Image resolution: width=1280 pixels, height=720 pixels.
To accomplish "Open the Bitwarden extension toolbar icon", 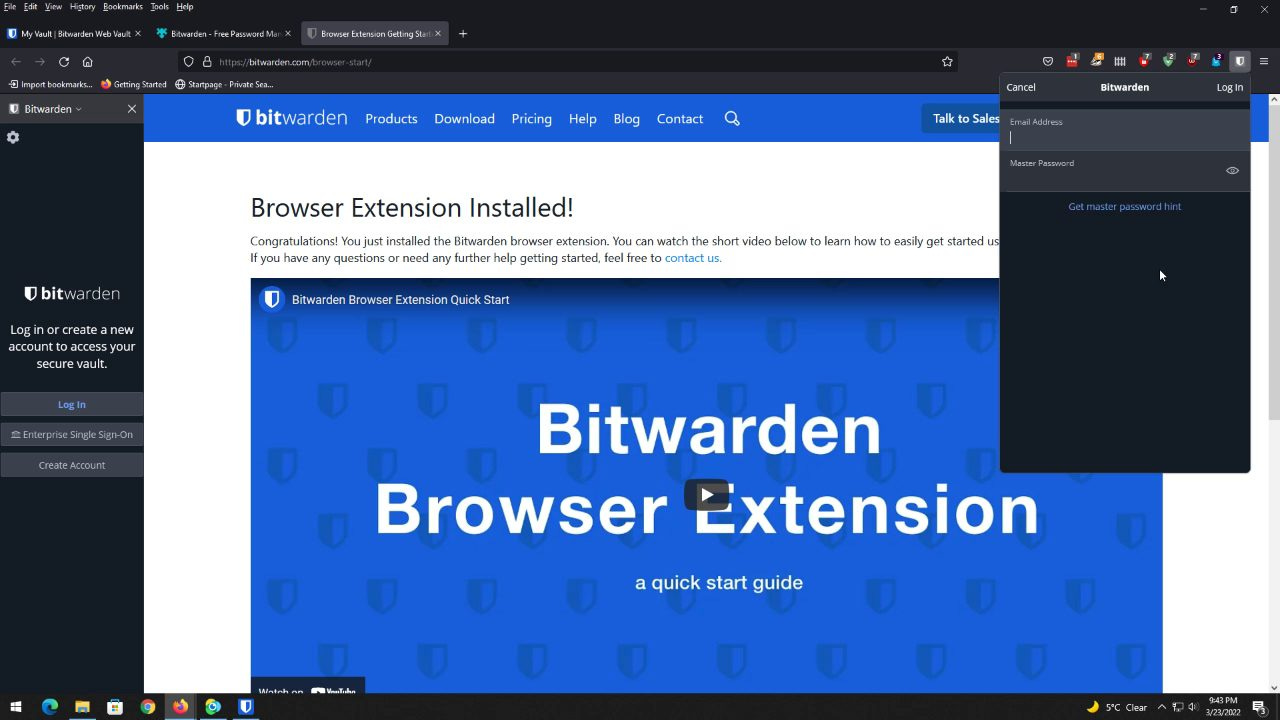I will 1240,61.
